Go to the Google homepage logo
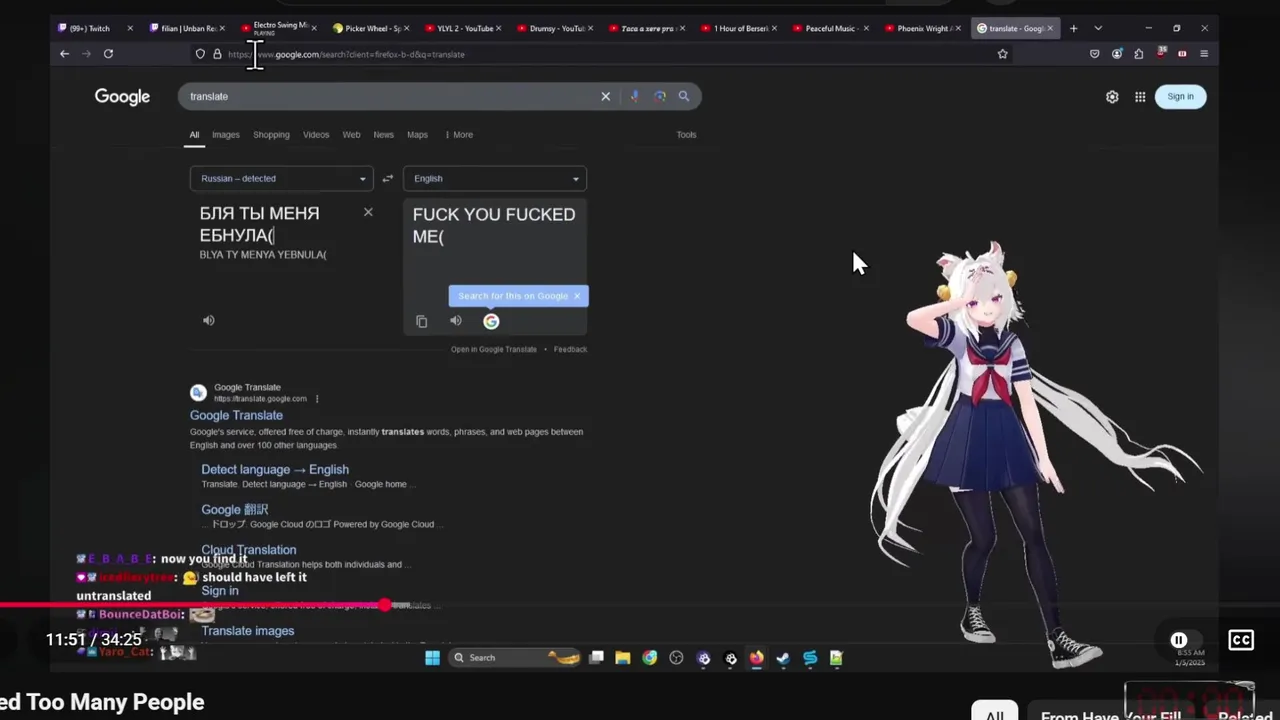The height and width of the screenshot is (720, 1280). 122,97
